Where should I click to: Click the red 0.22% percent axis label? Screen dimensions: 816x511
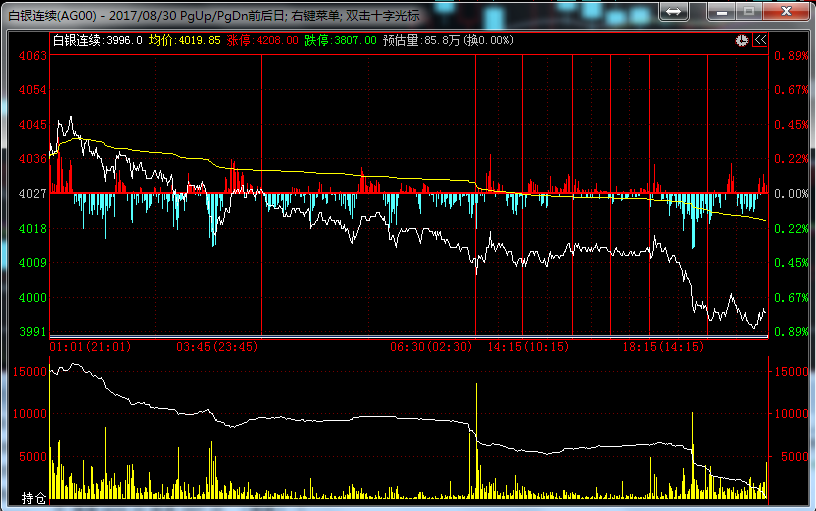click(791, 159)
